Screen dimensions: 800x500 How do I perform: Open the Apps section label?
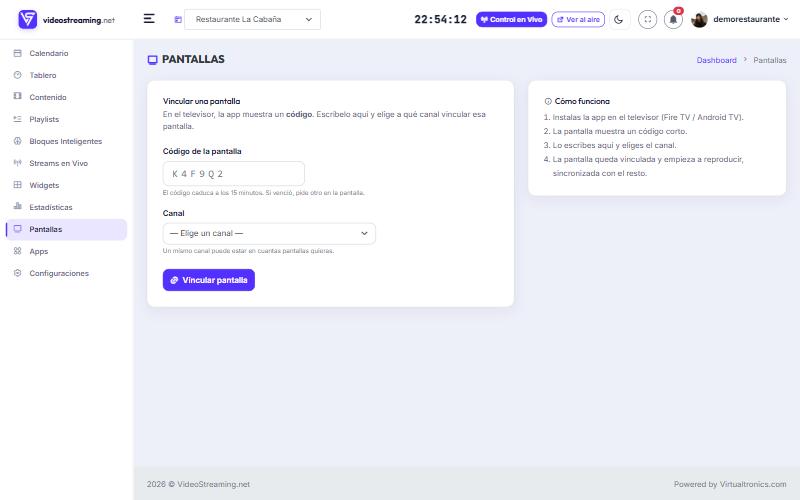click(39, 251)
